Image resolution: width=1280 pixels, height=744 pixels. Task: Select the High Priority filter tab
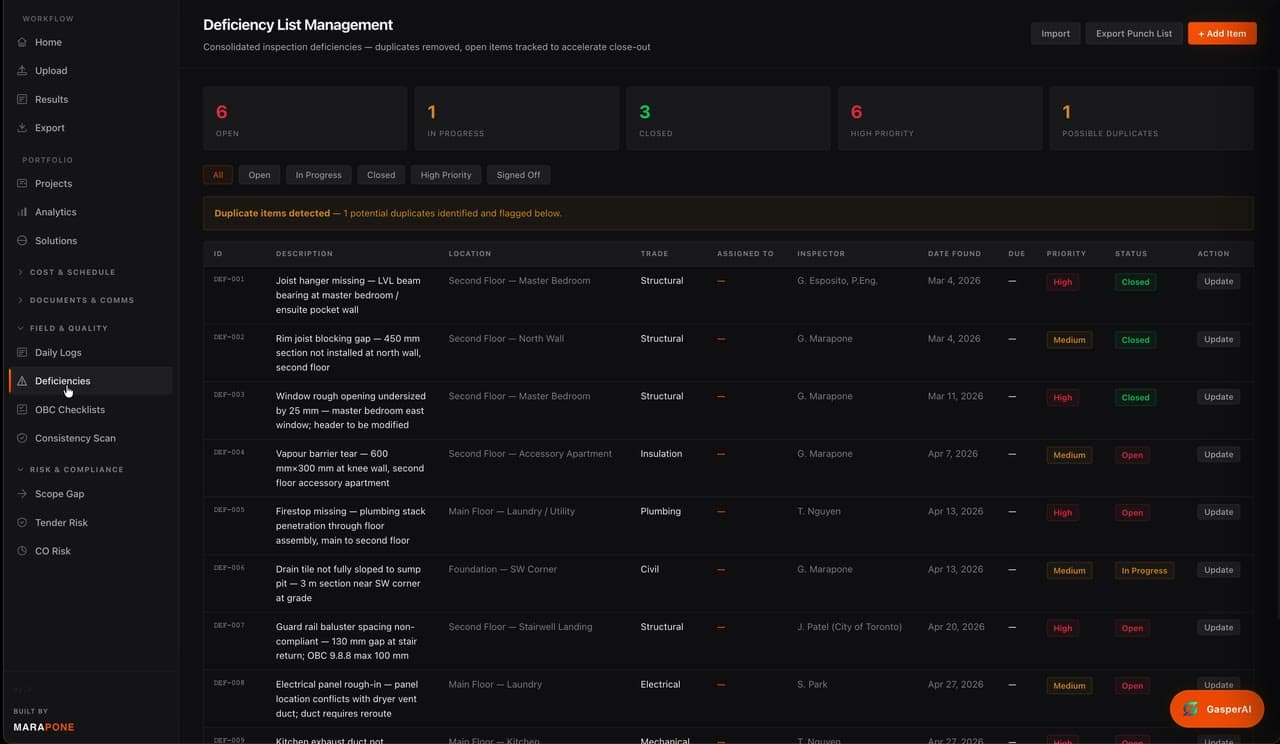(446, 175)
